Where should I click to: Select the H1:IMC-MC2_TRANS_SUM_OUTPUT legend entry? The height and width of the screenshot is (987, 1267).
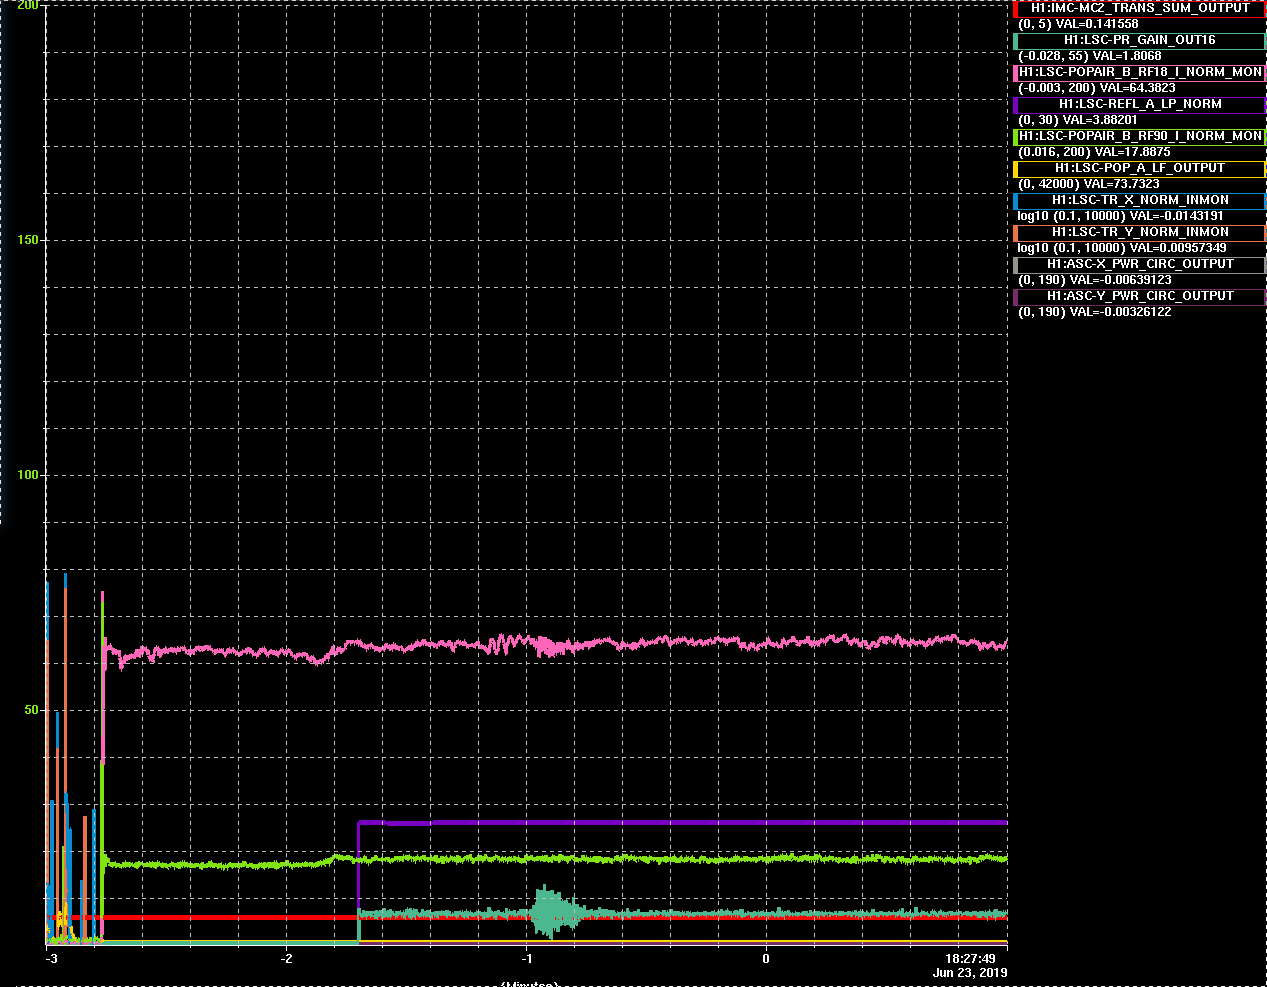pyautogui.click(x=1139, y=8)
